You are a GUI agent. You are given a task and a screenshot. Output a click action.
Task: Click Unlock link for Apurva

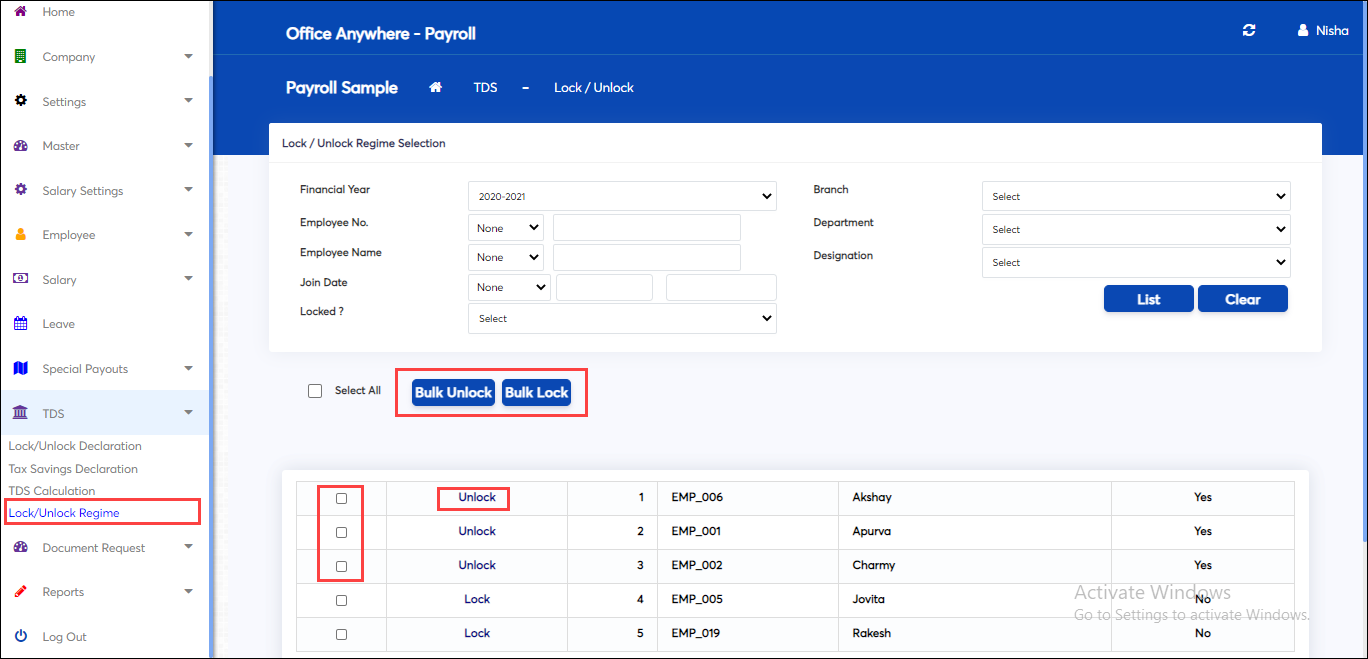click(x=477, y=531)
